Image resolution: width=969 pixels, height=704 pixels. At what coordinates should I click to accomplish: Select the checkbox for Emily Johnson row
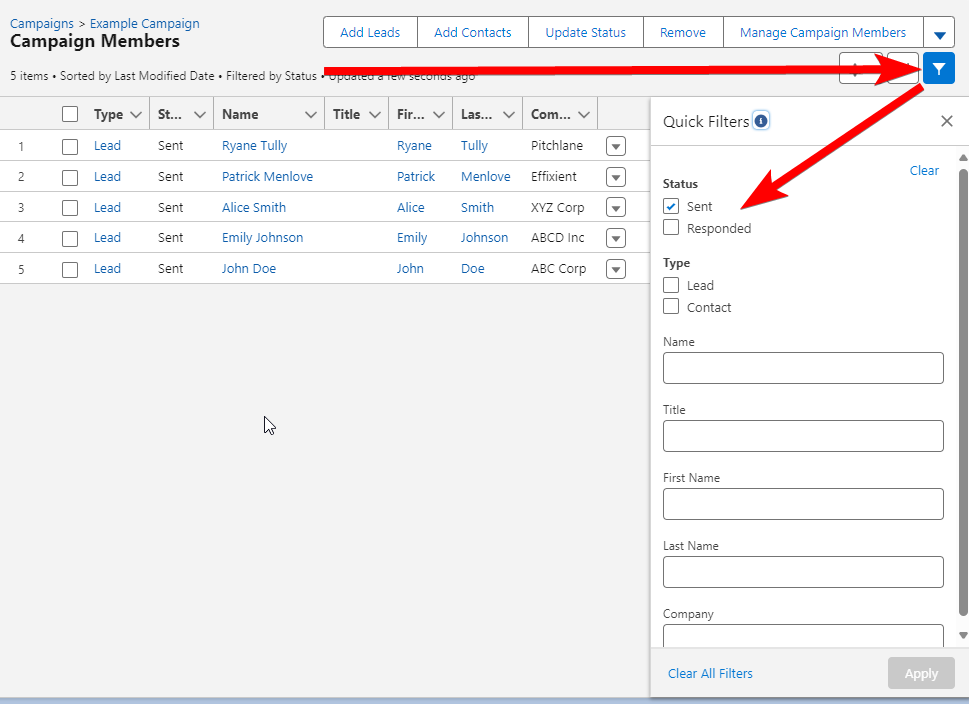[70, 238]
